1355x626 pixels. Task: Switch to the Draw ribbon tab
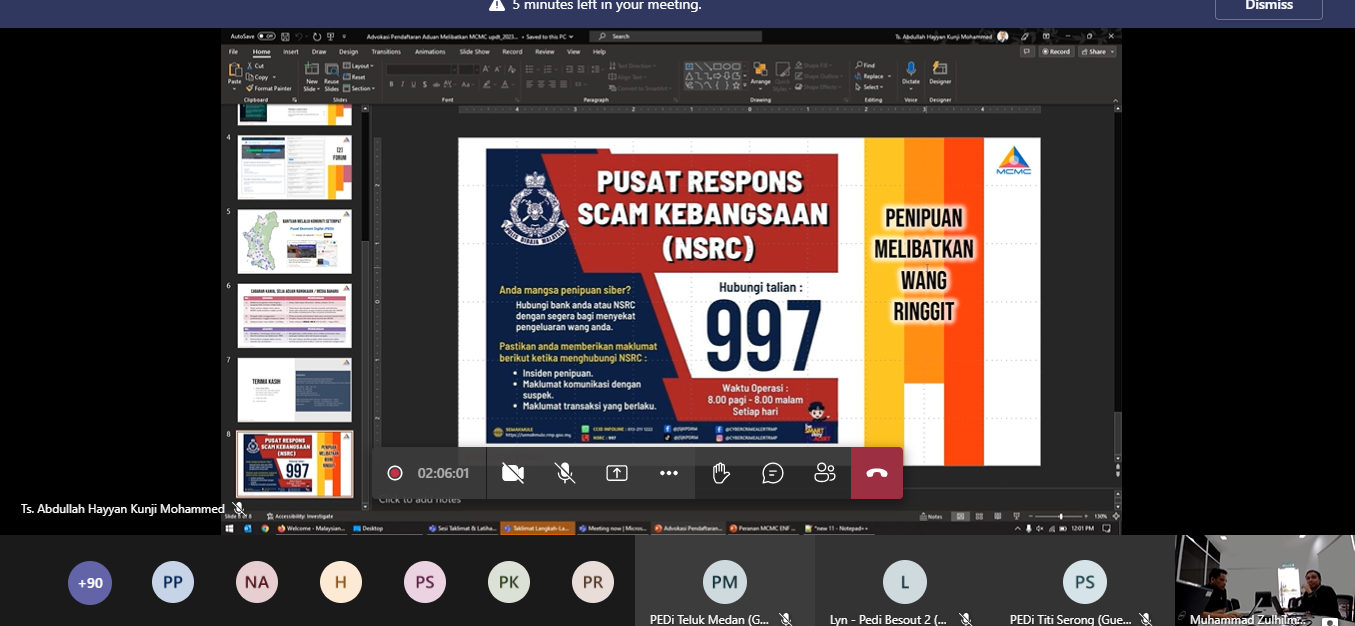(x=319, y=52)
